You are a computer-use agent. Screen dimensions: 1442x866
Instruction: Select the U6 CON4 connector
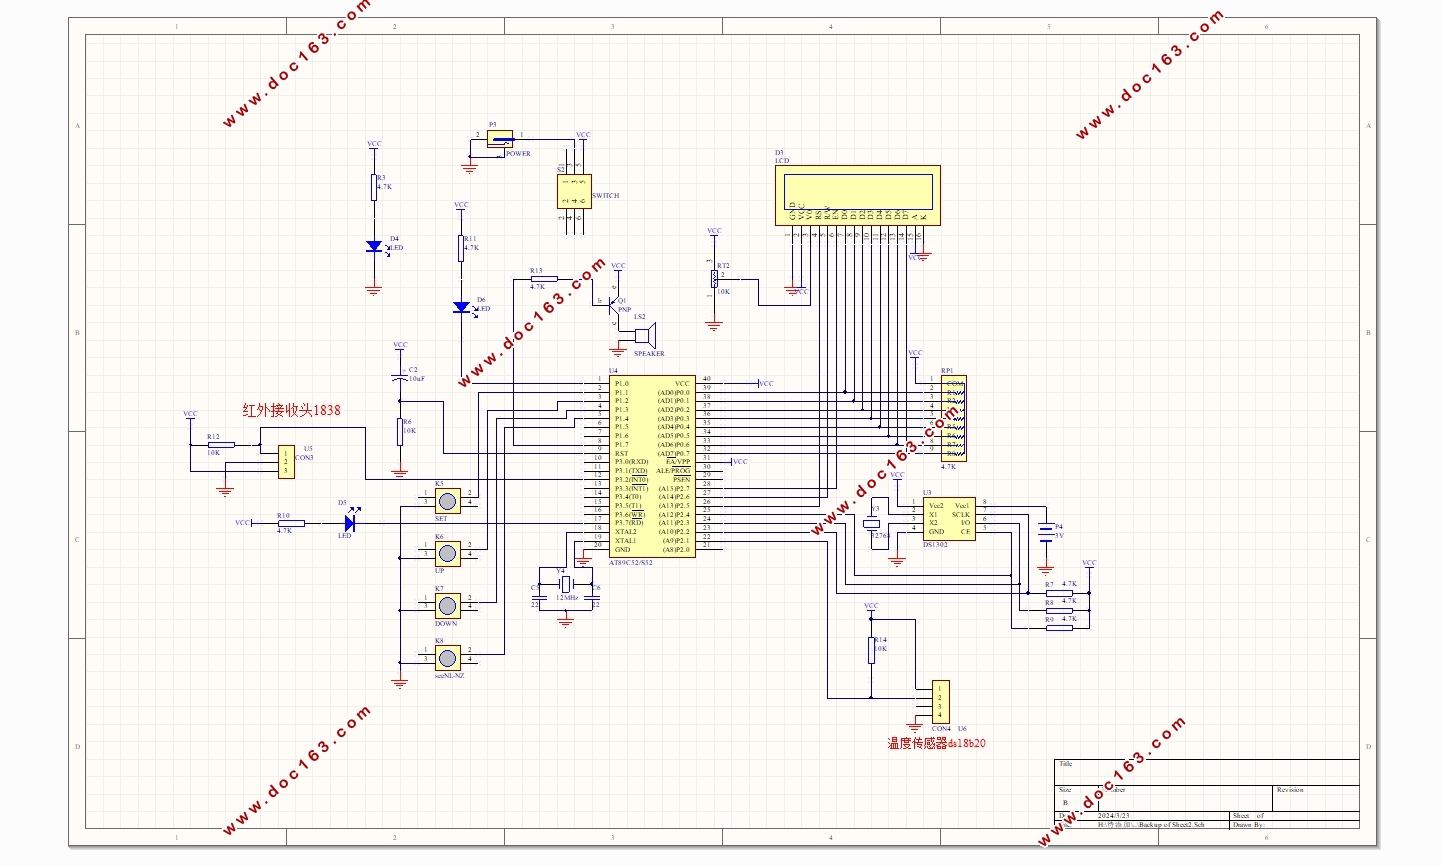(x=940, y=701)
